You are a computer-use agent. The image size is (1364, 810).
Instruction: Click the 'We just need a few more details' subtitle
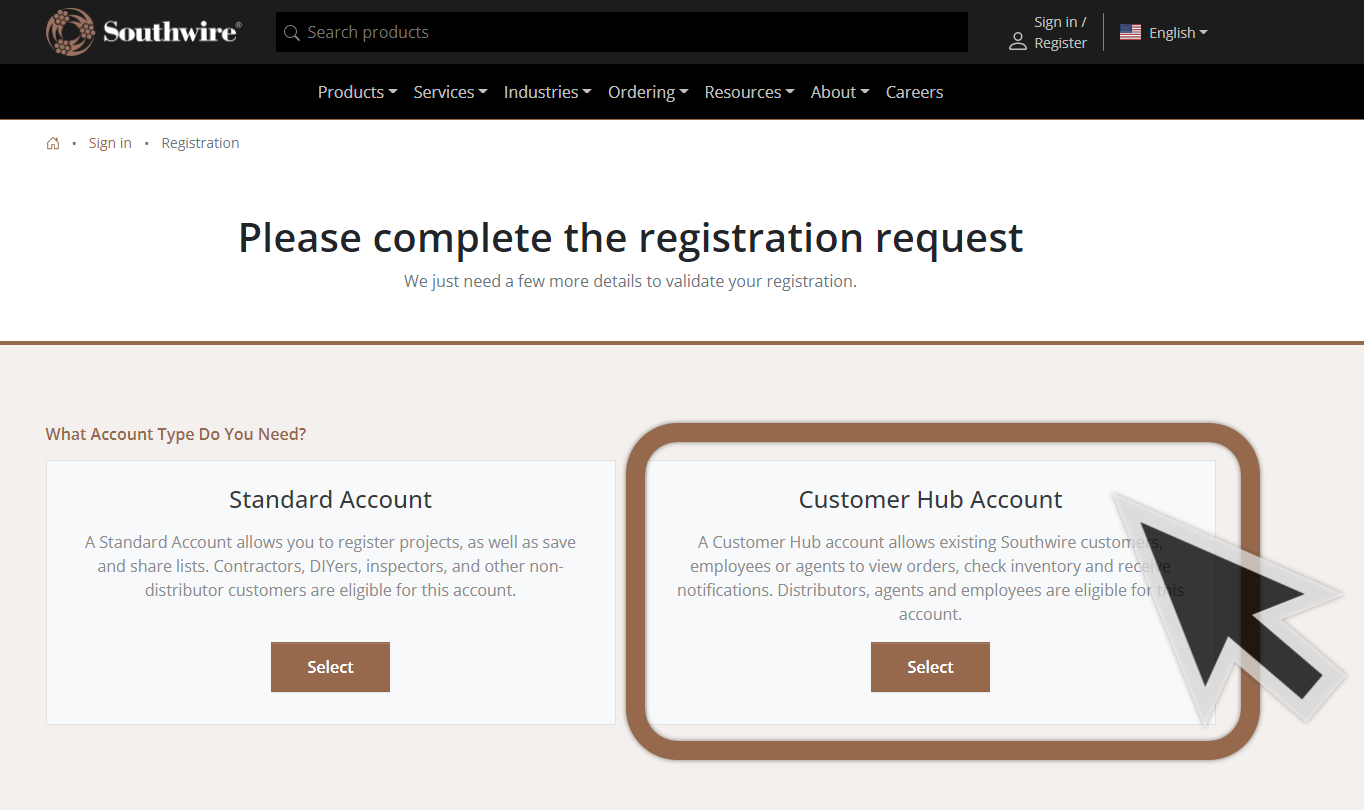630,281
